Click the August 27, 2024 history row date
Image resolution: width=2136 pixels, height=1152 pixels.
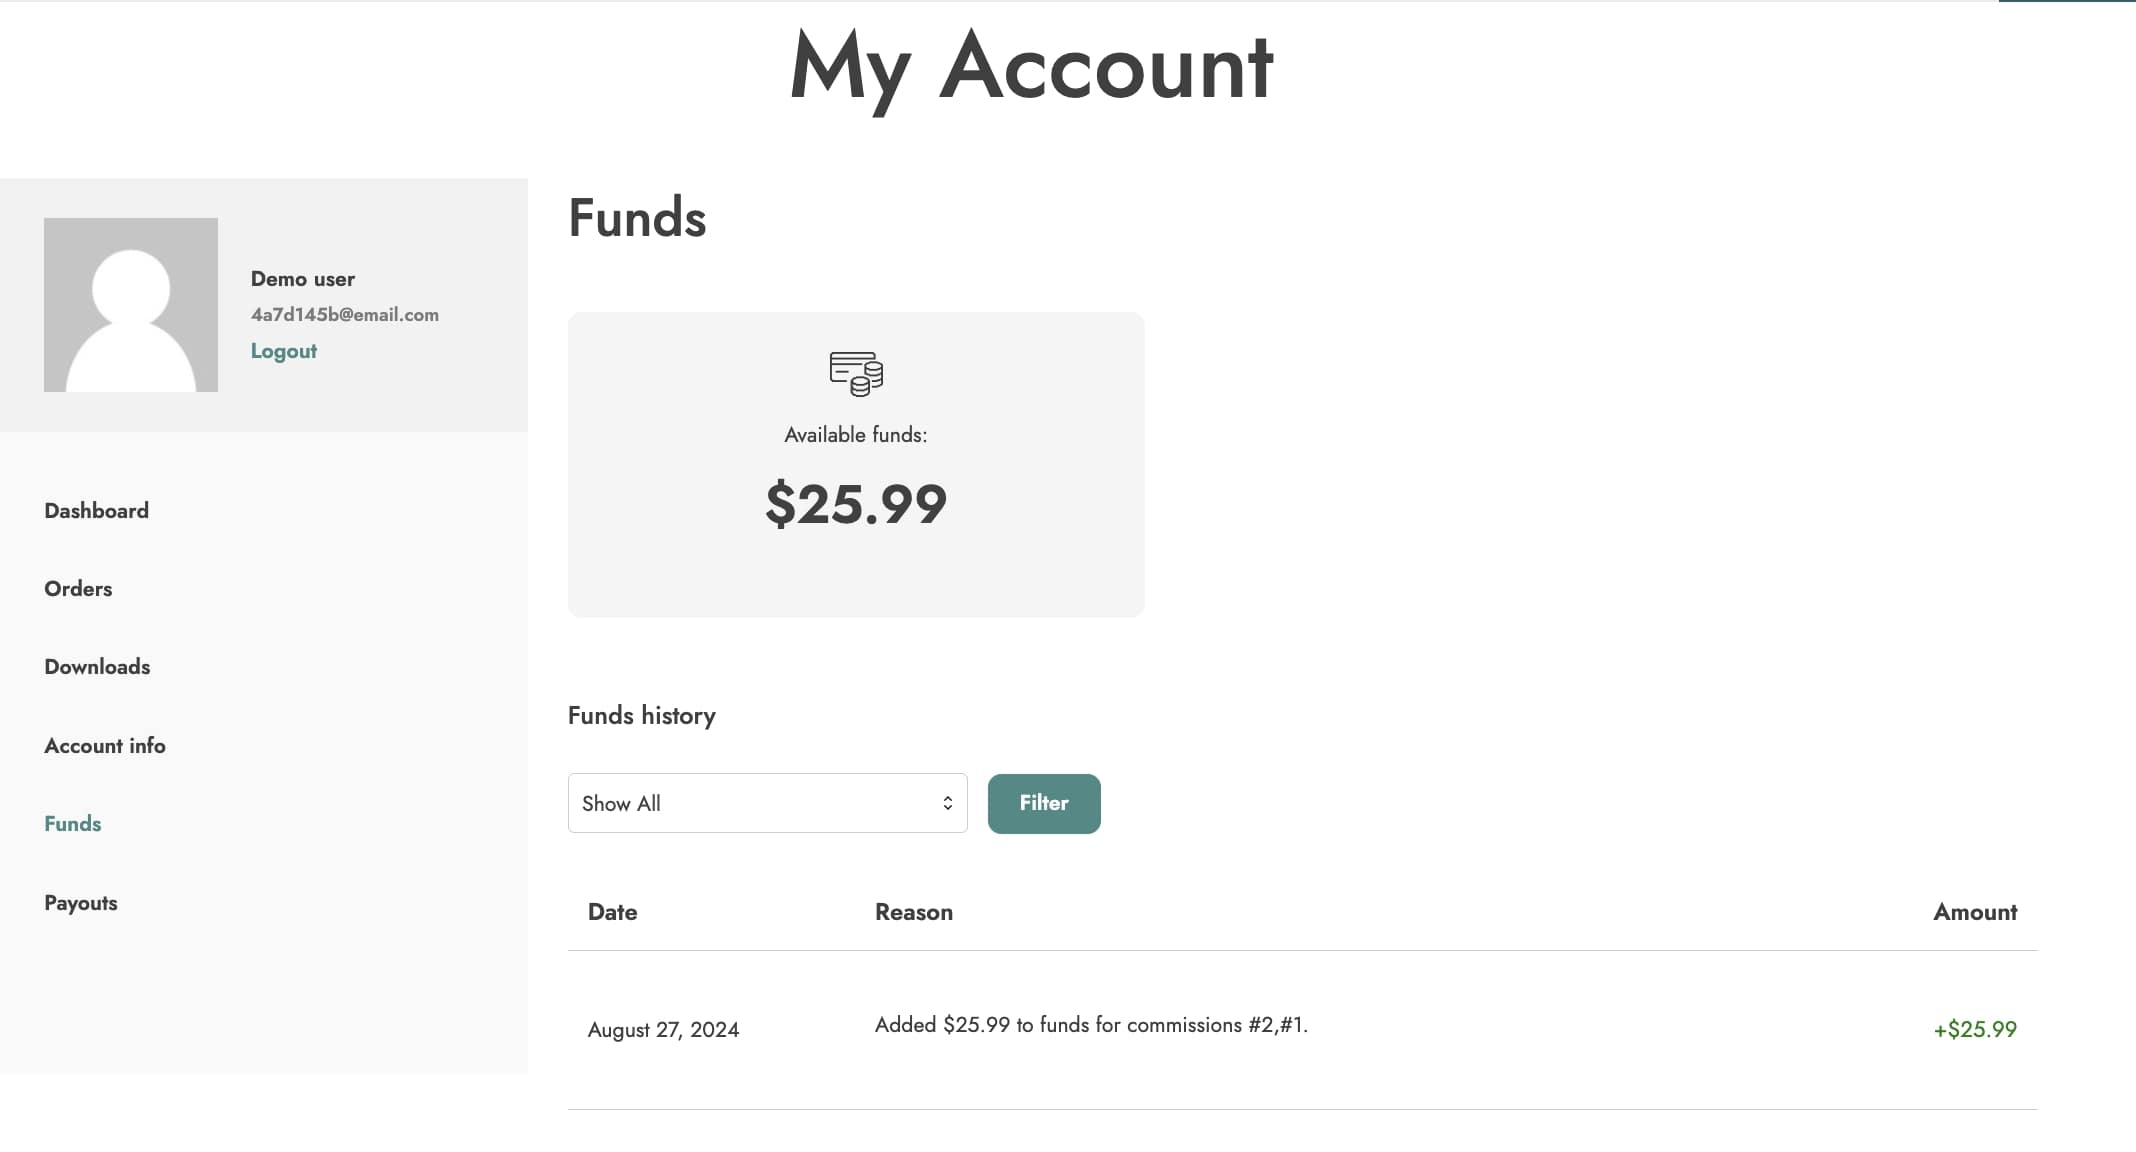[663, 1029]
